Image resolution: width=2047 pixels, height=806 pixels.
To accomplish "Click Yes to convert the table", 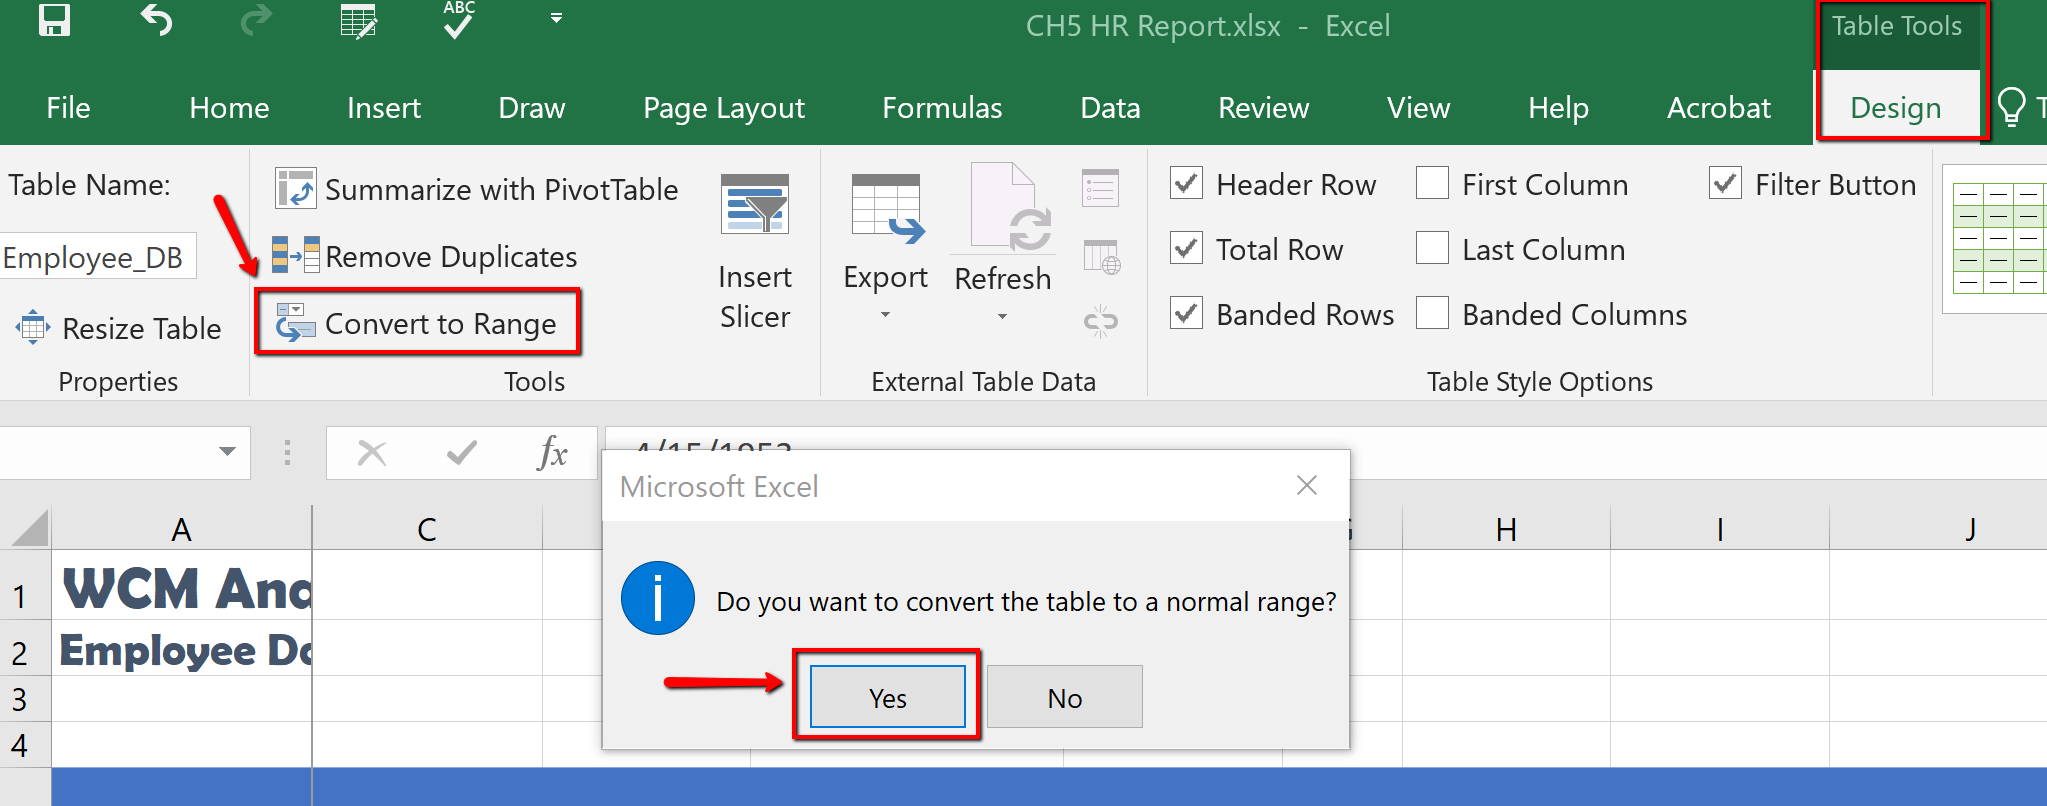I will click(x=887, y=697).
